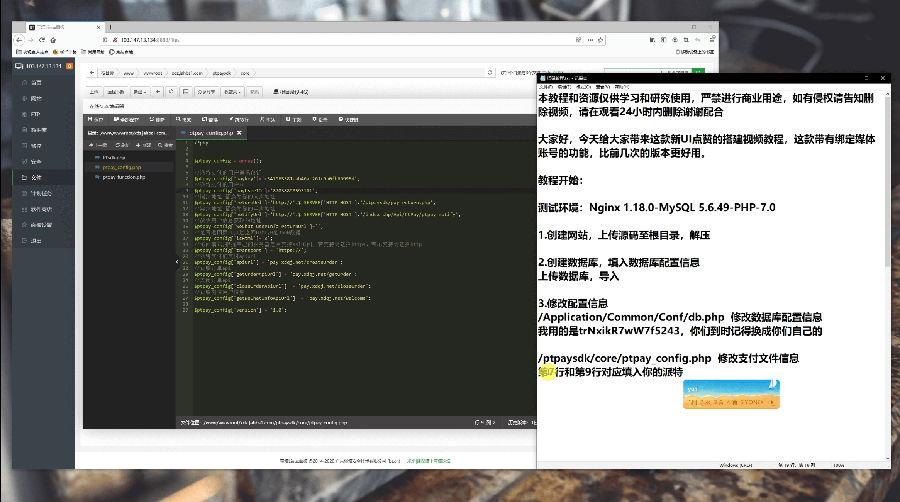This screenshot has height=502, width=900.
Task: Expand the 新建 (New) dropdown in file manager
Action: pos(140,92)
